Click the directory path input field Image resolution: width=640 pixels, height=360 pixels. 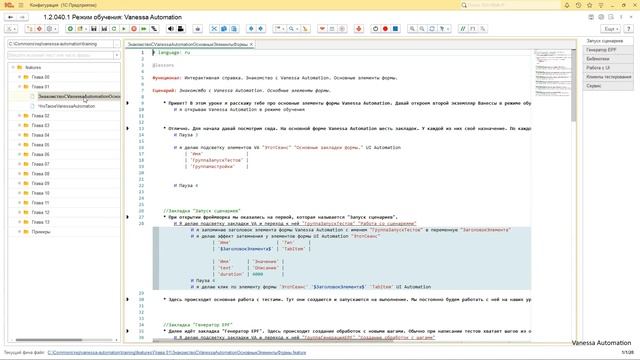pyautogui.click(x=60, y=44)
